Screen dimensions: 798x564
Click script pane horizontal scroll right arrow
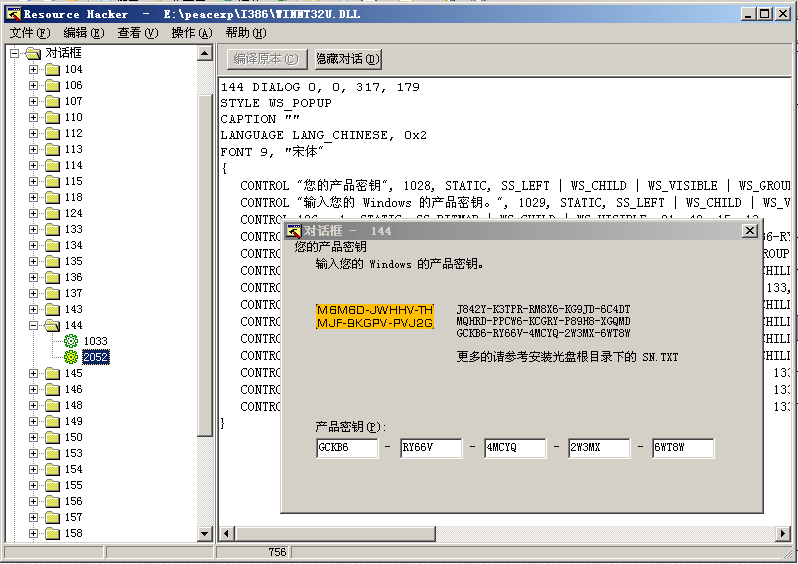click(x=783, y=534)
